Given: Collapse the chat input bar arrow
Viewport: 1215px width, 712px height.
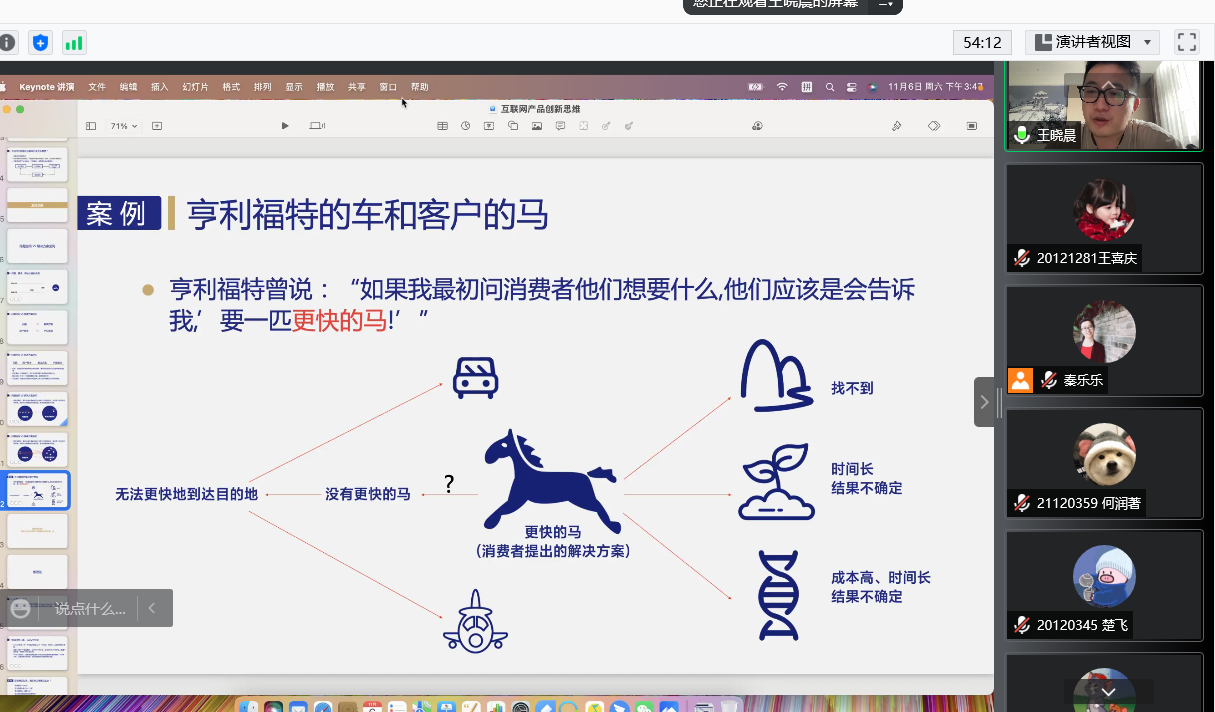Looking at the screenshot, I should 152,608.
